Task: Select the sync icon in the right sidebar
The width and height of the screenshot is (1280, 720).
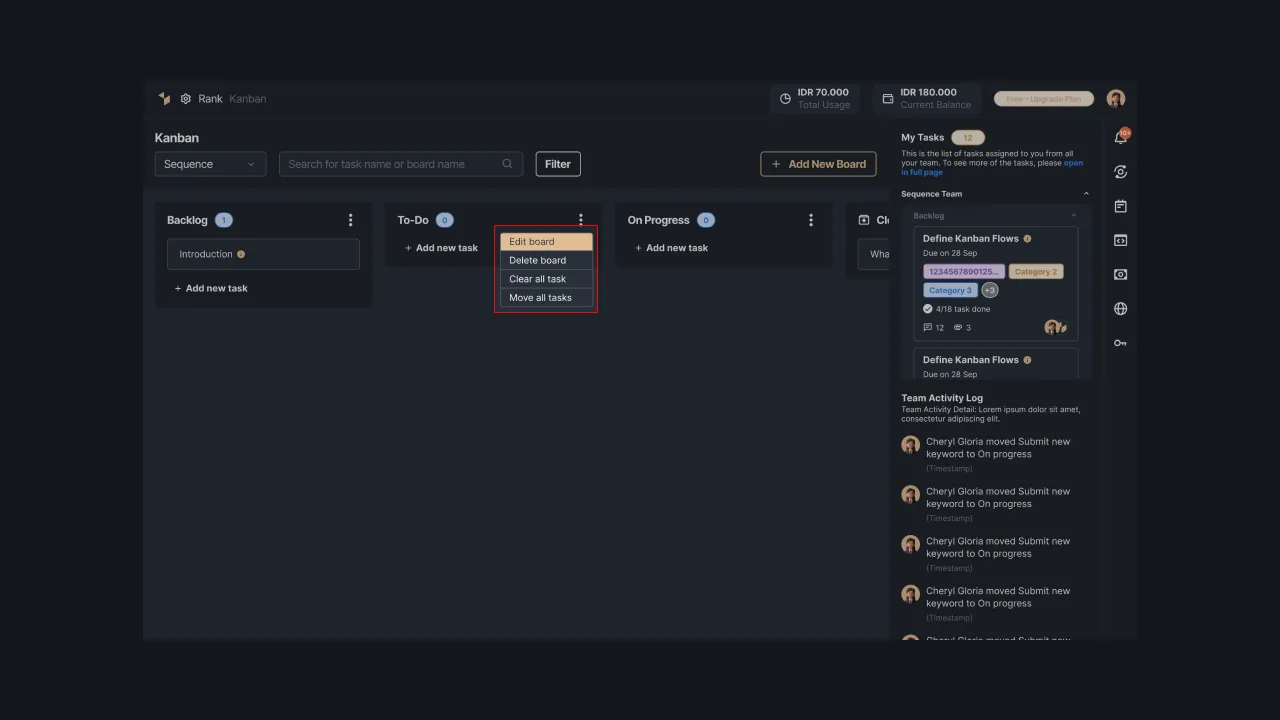Action: point(1120,171)
